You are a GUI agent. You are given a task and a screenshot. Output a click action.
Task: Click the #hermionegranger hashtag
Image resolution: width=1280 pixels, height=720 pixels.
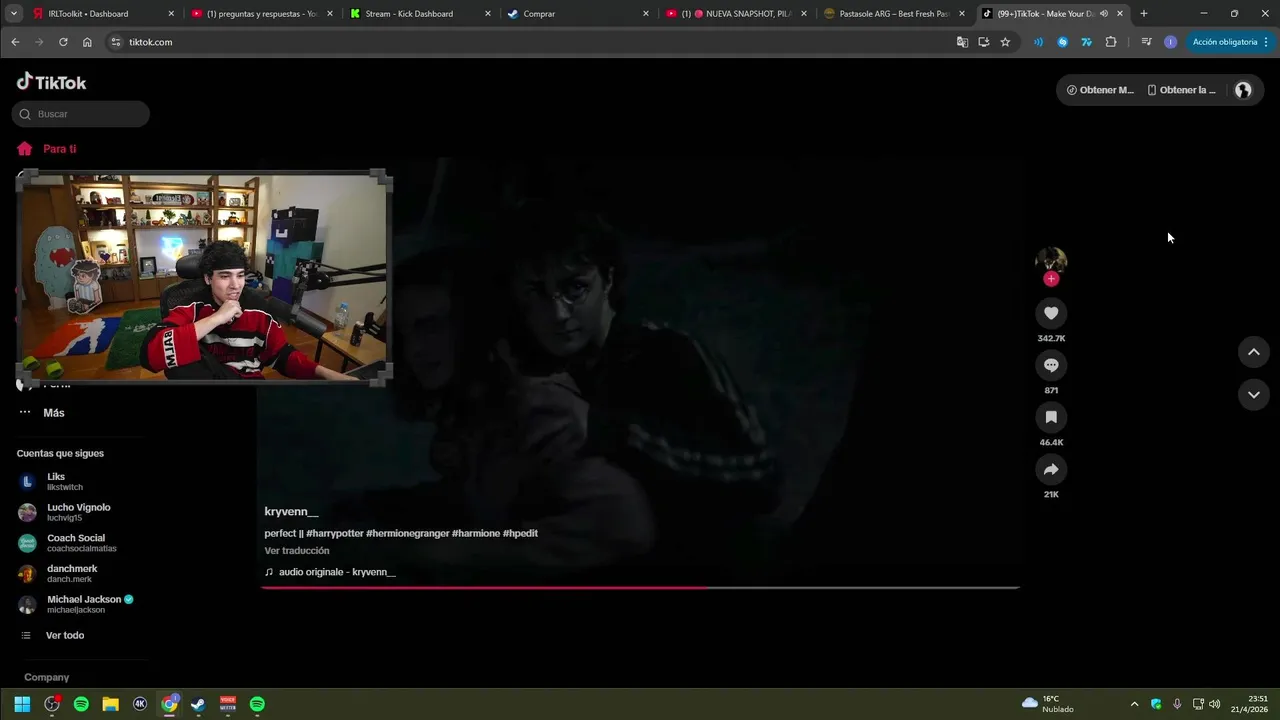408,534
